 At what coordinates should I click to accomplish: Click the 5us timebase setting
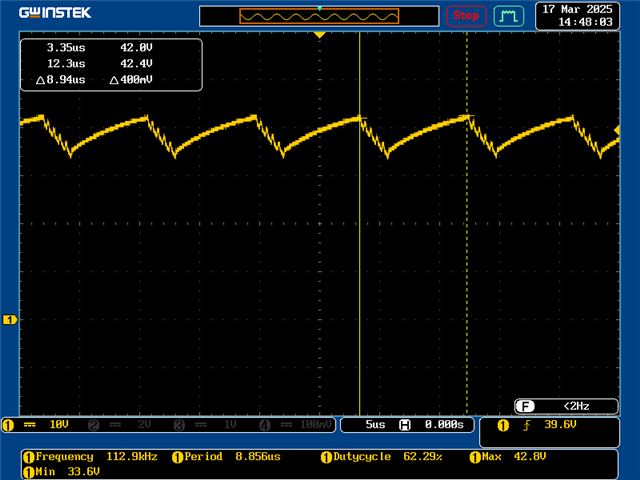pos(376,425)
